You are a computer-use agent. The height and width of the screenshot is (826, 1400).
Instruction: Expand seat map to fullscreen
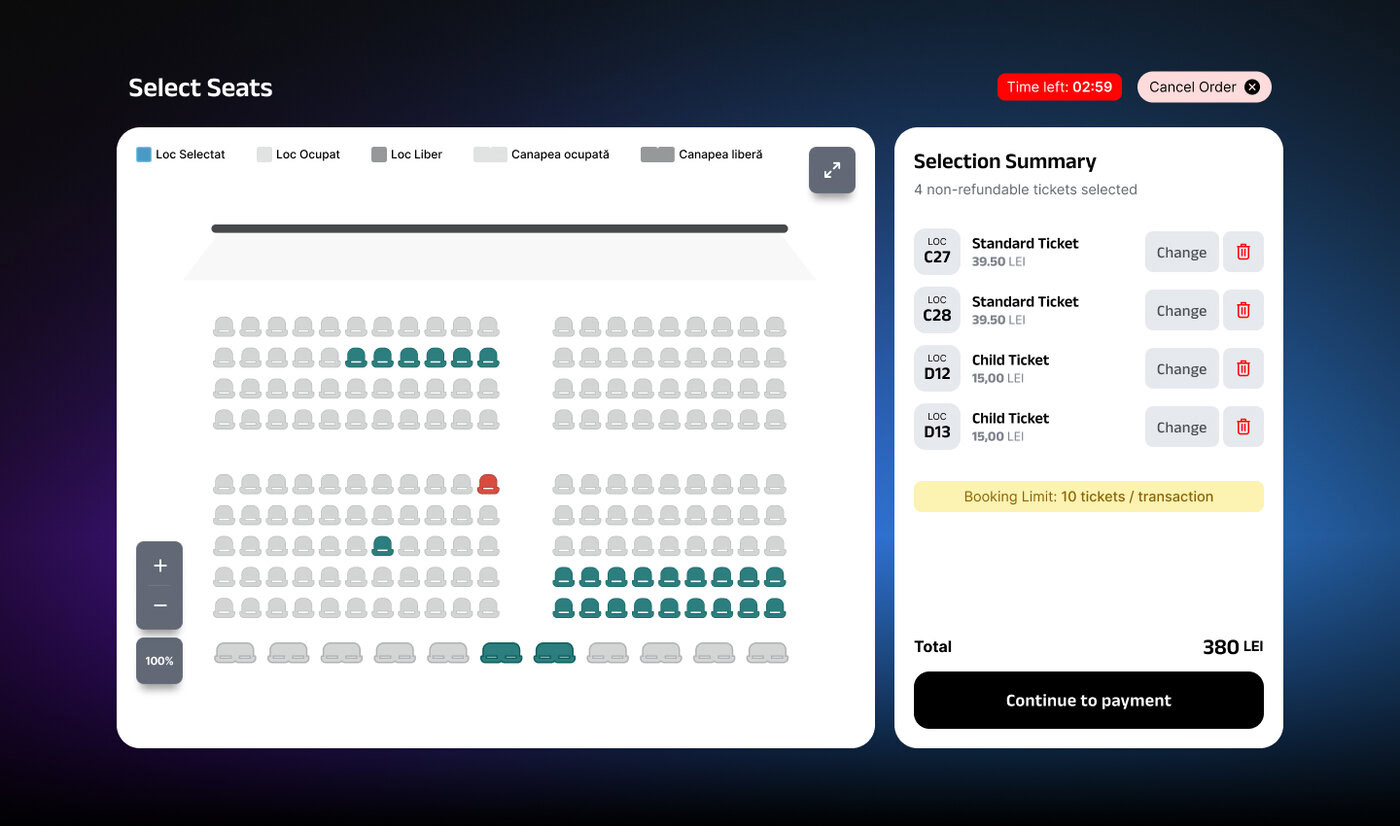coord(832,170)
